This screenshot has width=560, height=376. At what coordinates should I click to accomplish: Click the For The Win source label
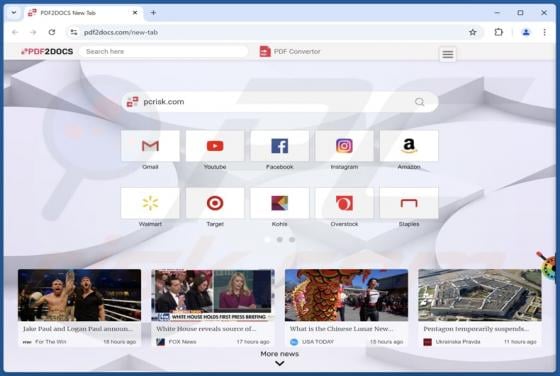pos(51,342)
